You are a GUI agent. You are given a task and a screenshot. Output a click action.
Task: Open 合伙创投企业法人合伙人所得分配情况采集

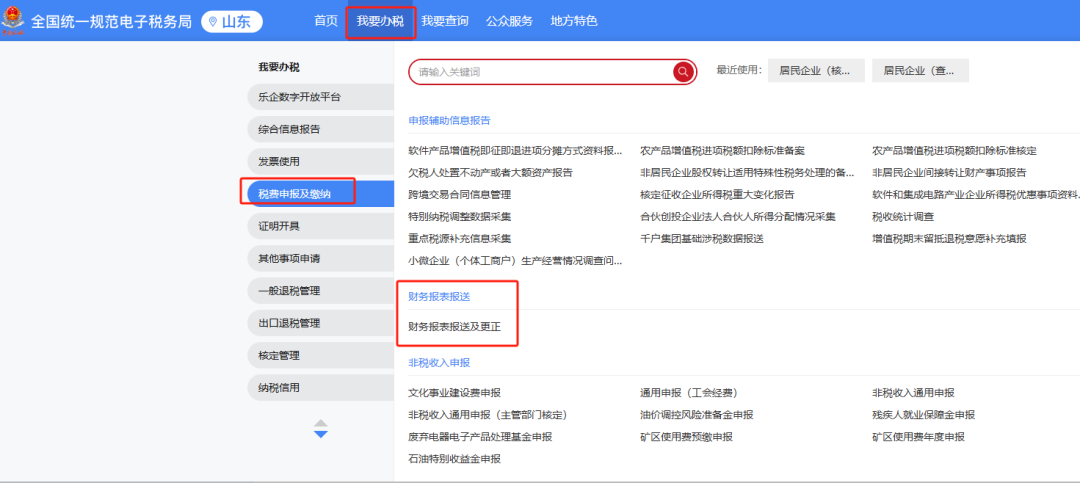pos(738,216)
